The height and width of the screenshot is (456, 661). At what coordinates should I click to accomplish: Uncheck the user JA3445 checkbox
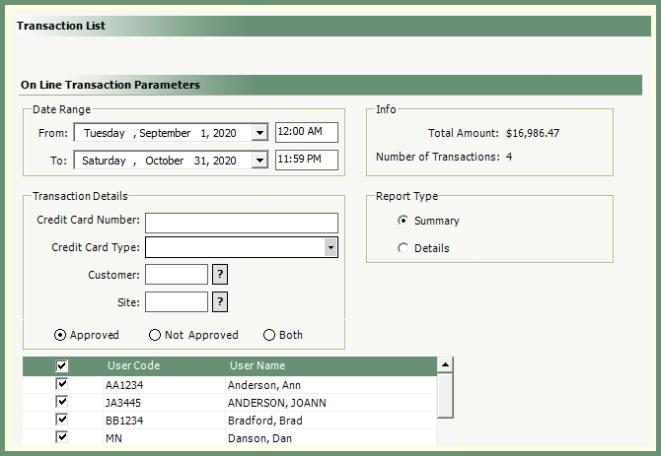click(62, 402)
